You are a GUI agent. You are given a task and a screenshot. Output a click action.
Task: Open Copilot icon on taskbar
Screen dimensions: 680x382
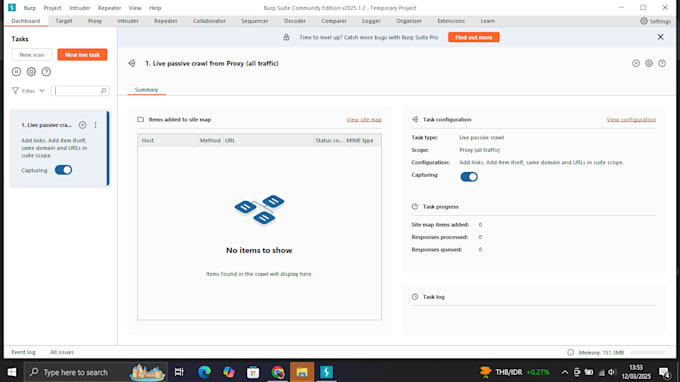[x=229, y=372]
